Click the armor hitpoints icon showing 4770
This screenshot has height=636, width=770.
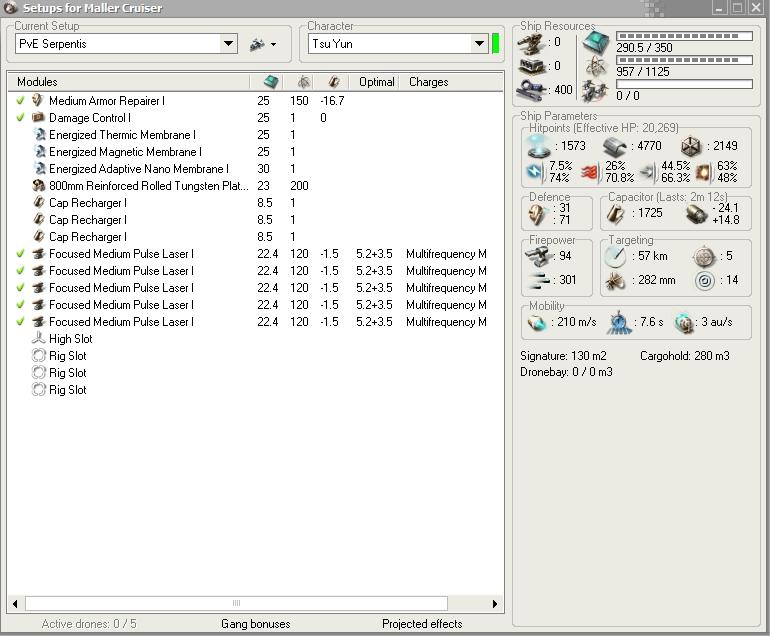[615, 146]
